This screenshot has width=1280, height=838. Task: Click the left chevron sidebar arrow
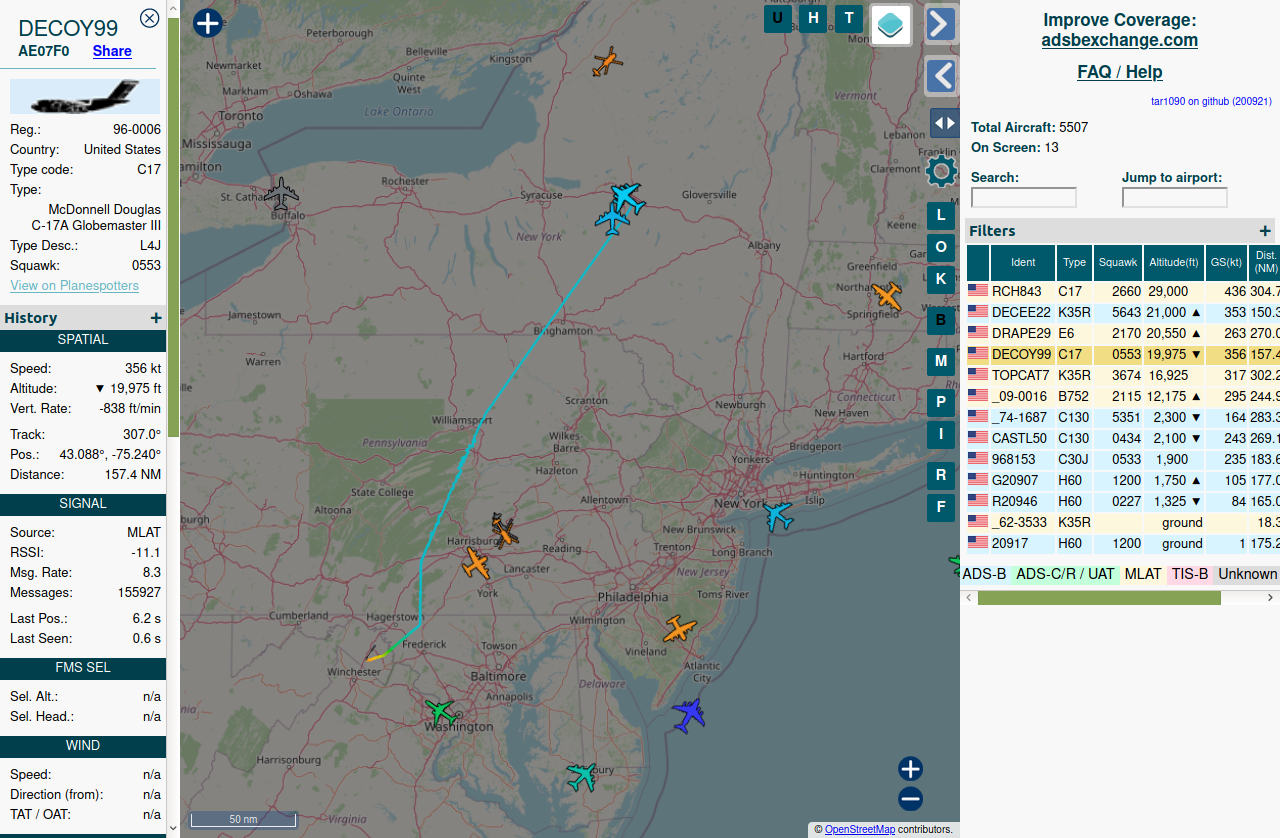coord(941,76)
